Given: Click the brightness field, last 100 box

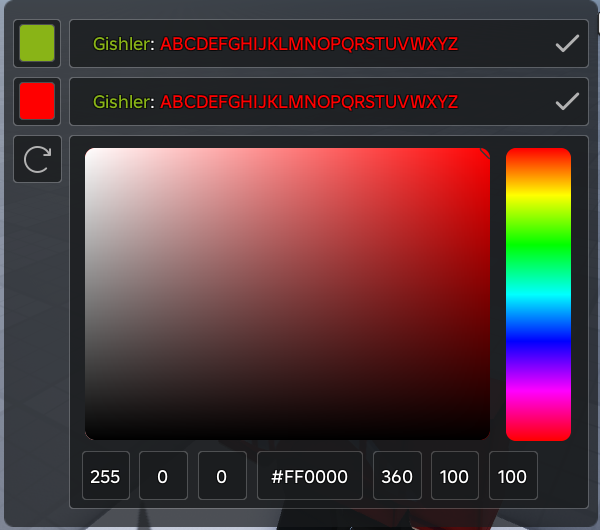Looking at the screenshot, I should tap(513, 476).
